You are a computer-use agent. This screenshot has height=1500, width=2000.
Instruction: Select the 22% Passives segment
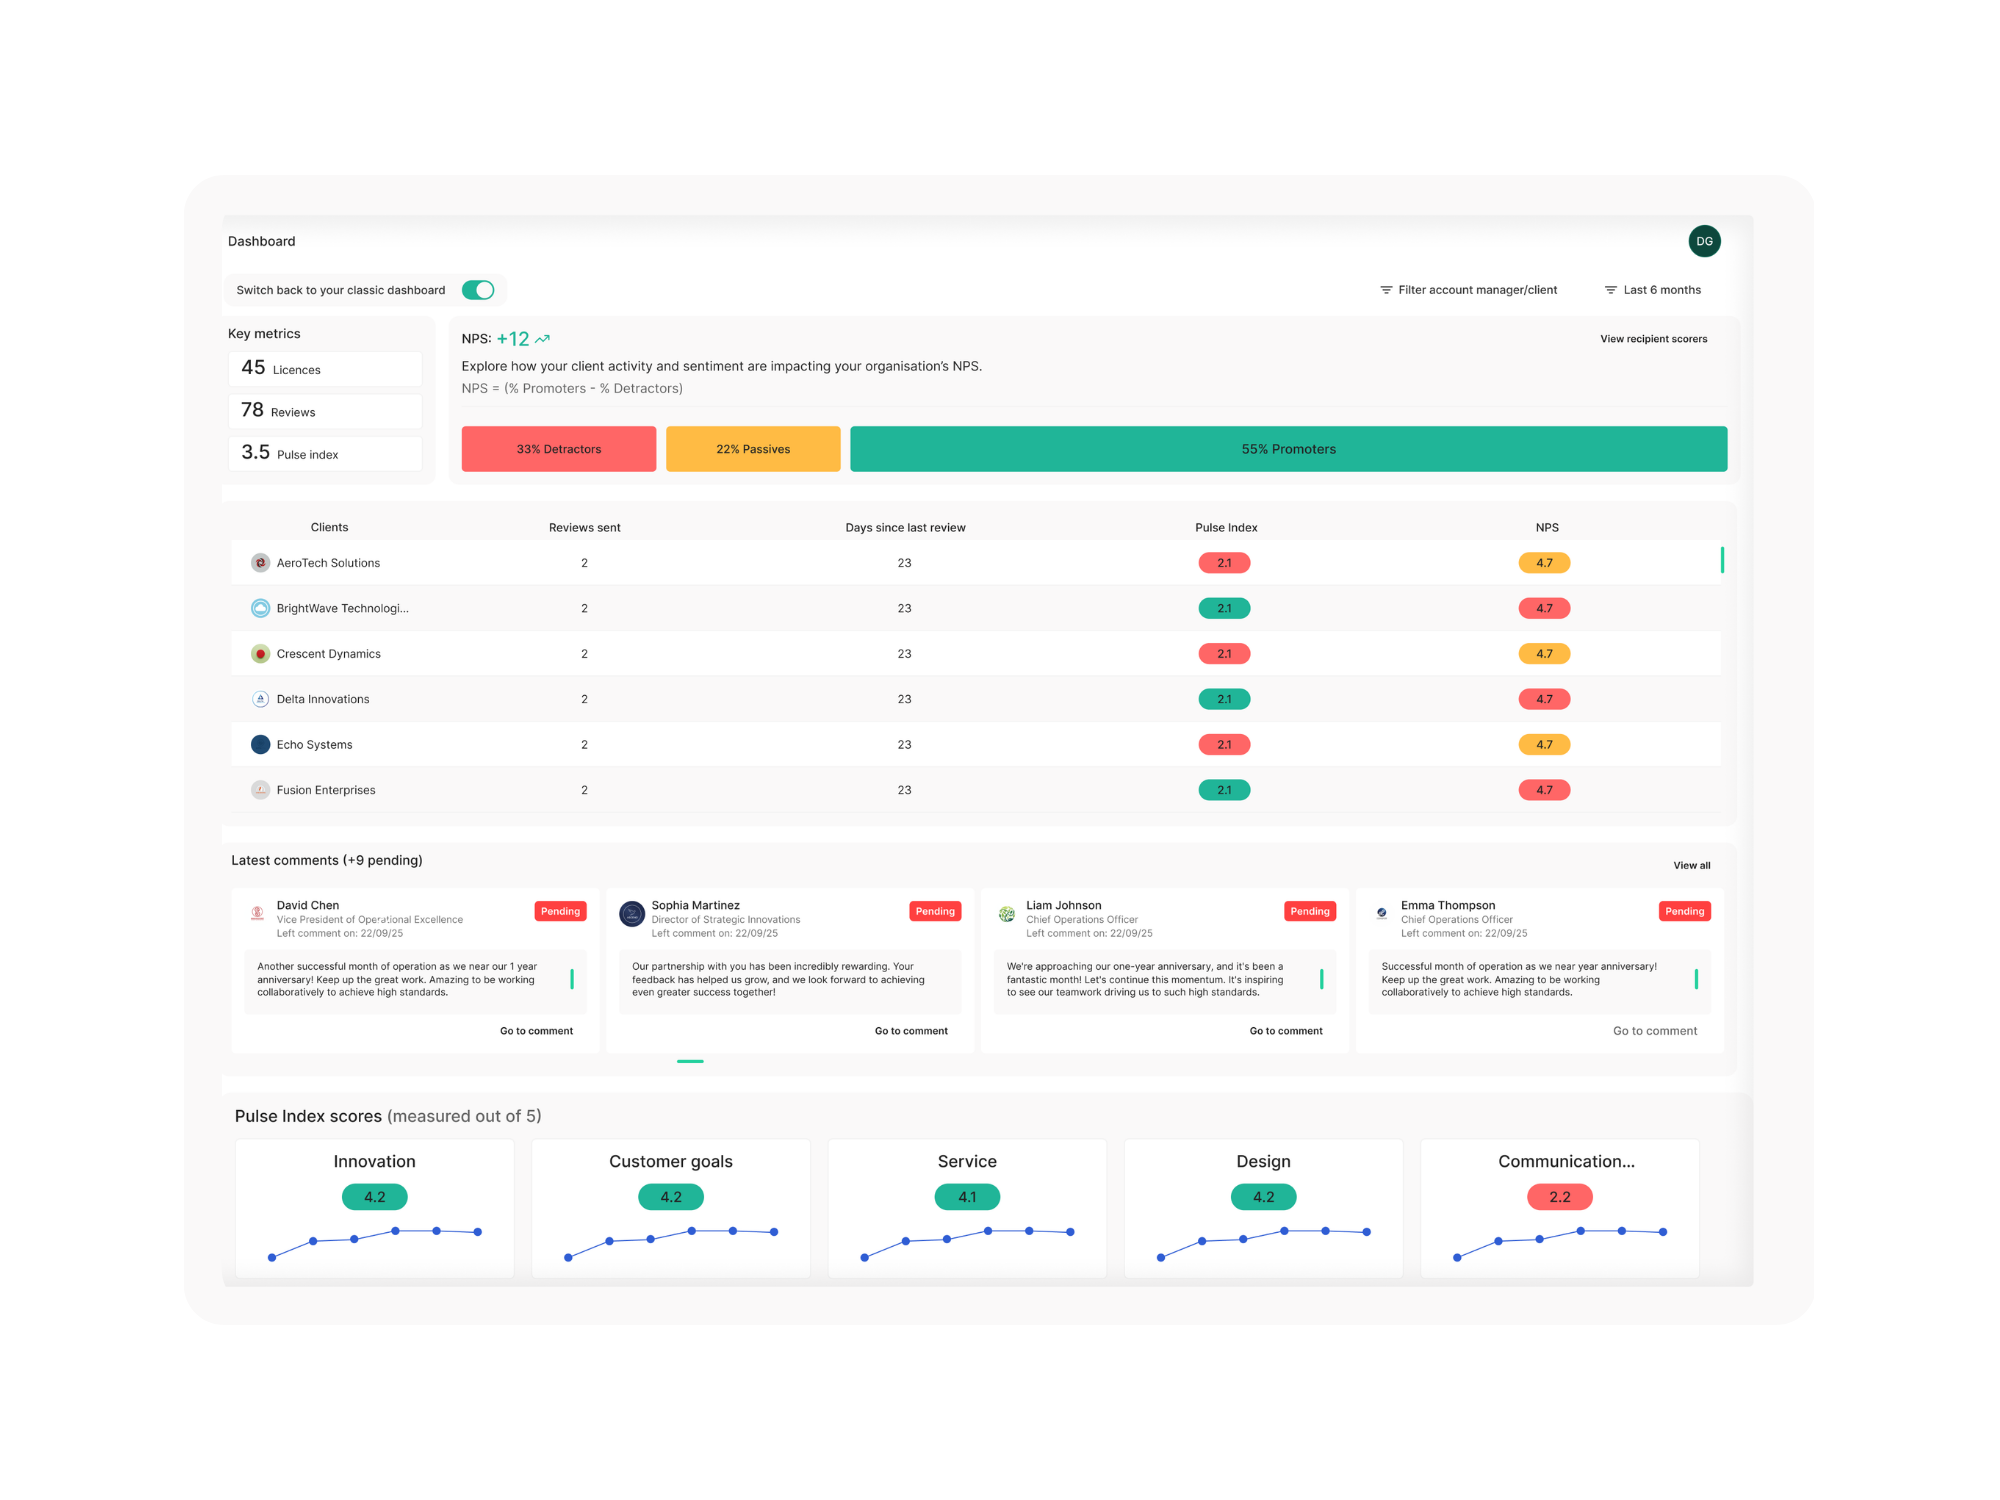tap(753, 449)
